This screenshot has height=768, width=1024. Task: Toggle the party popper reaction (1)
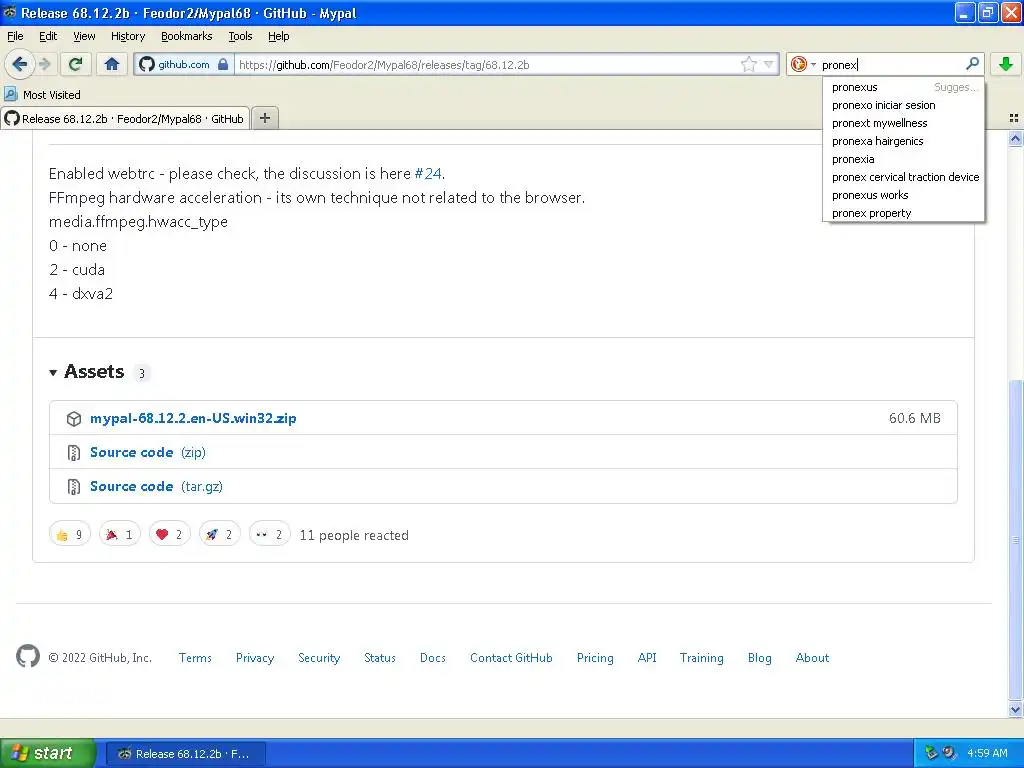120,535
